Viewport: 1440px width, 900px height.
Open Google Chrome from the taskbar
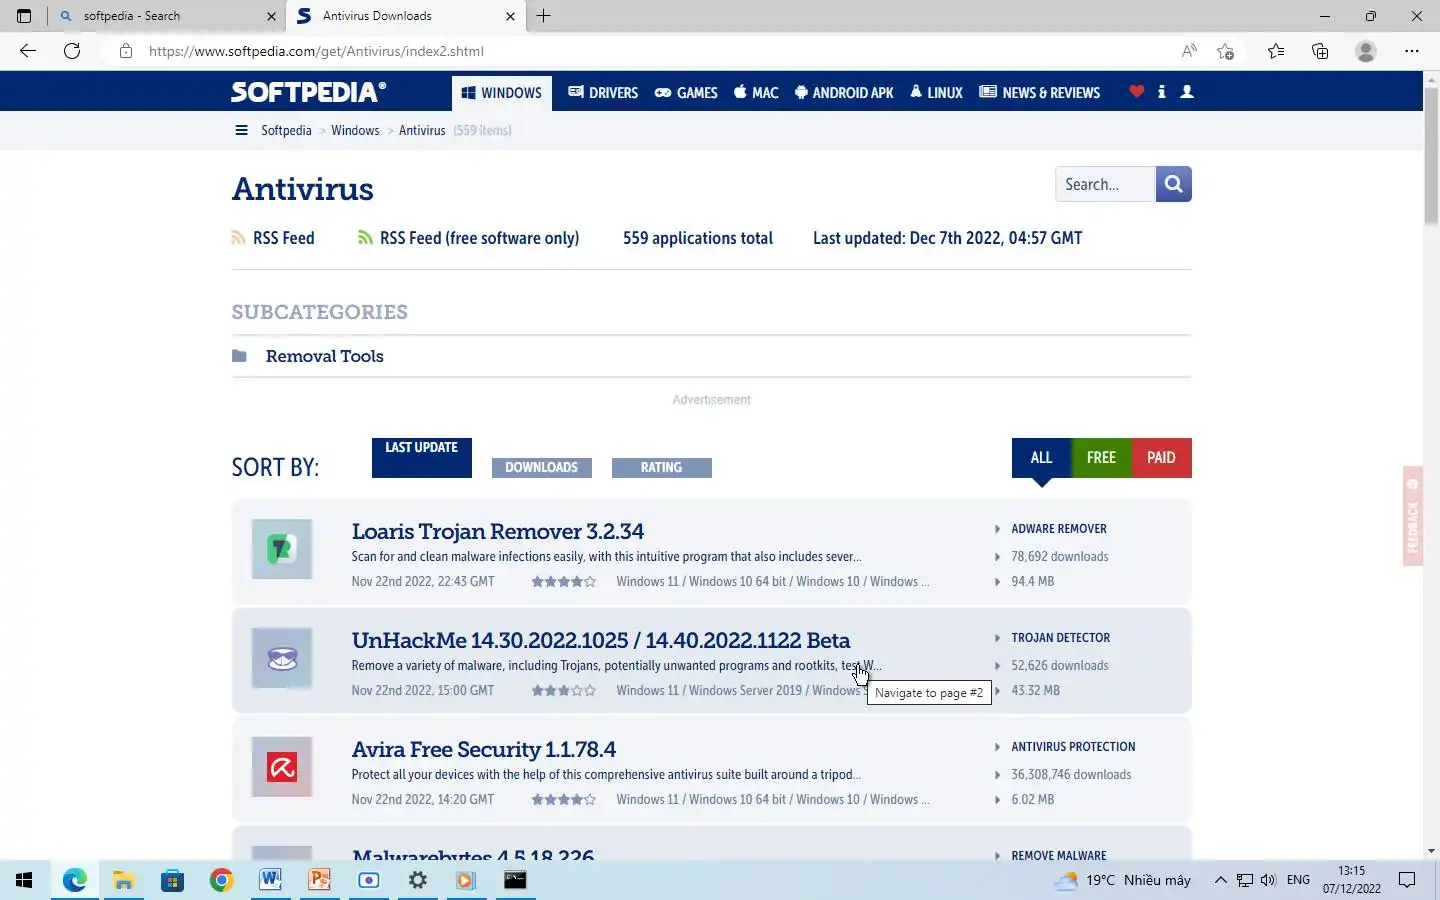pos(221,880)
